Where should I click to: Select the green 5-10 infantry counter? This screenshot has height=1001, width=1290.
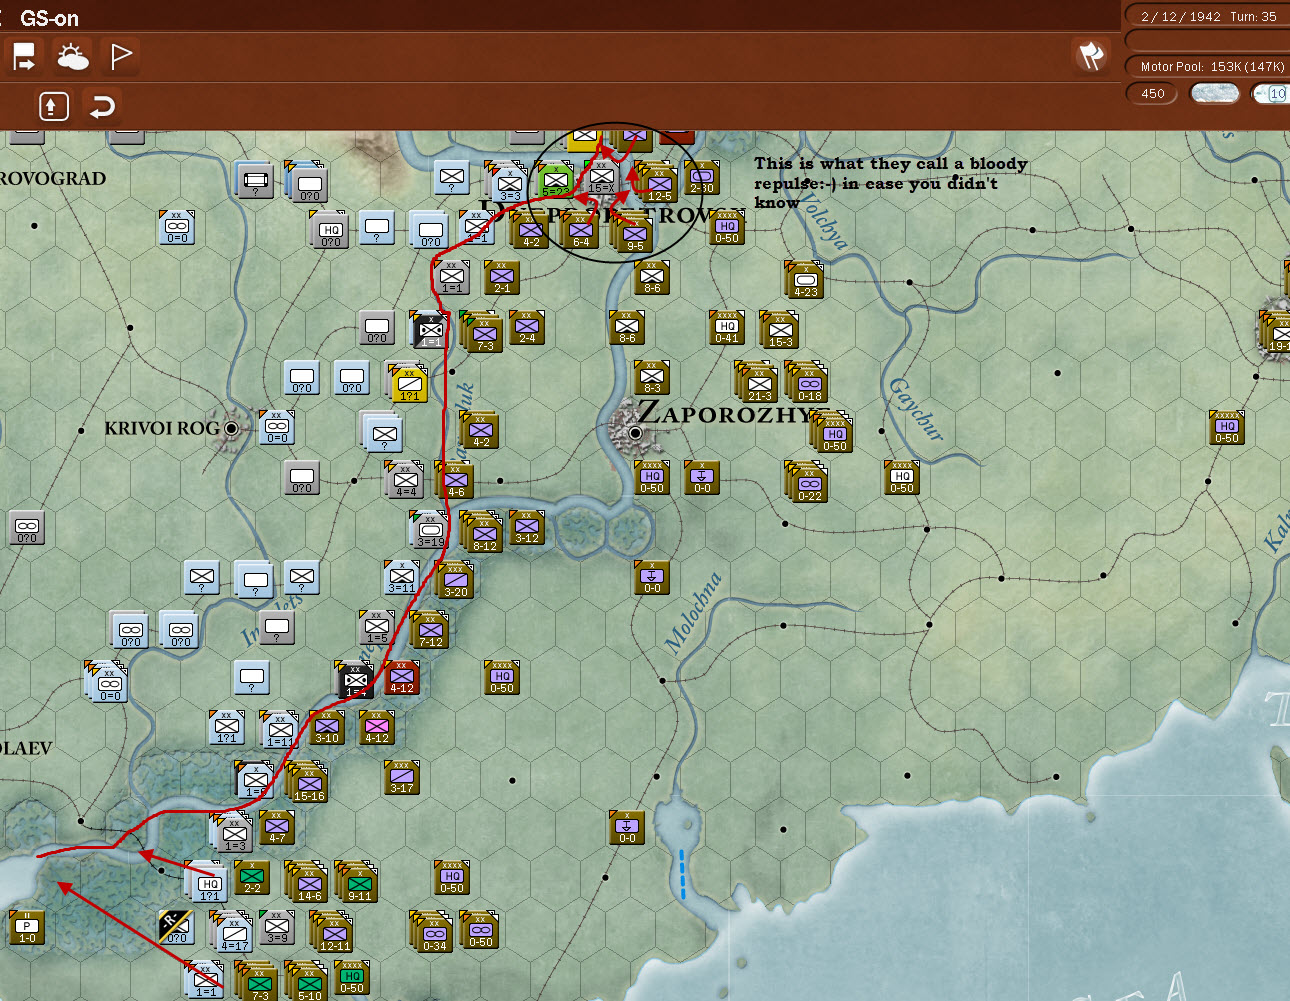pyautogui.click(x=309, y=983)
